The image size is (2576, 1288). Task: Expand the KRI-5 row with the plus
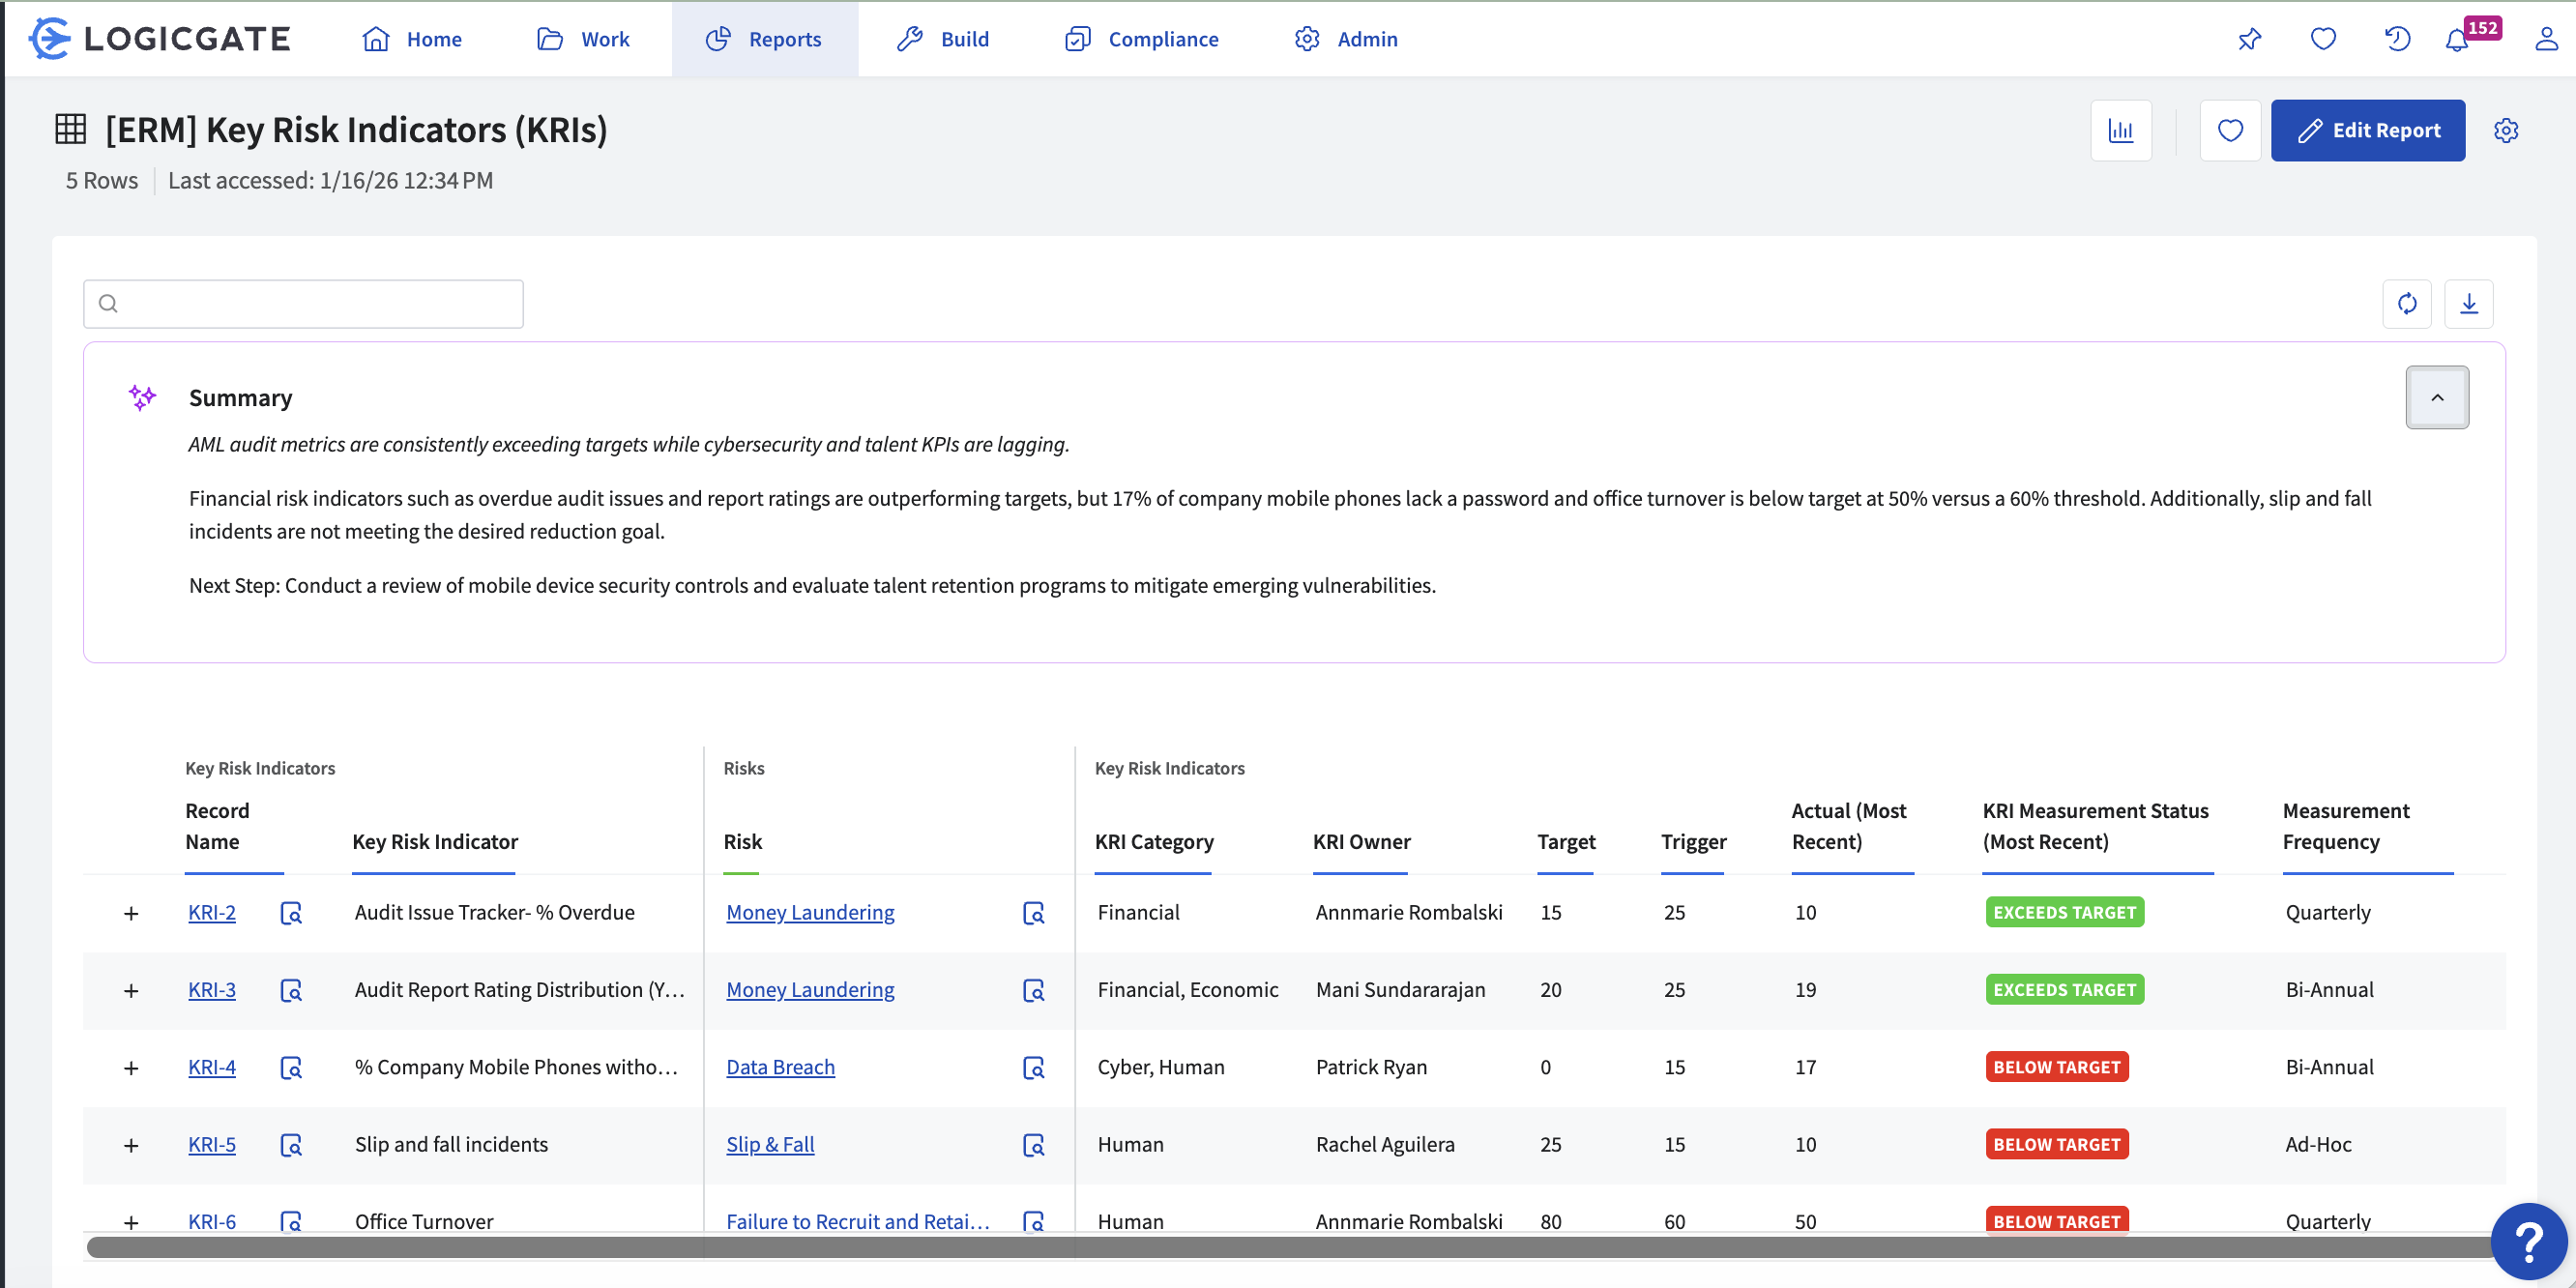pos(131,1145)
